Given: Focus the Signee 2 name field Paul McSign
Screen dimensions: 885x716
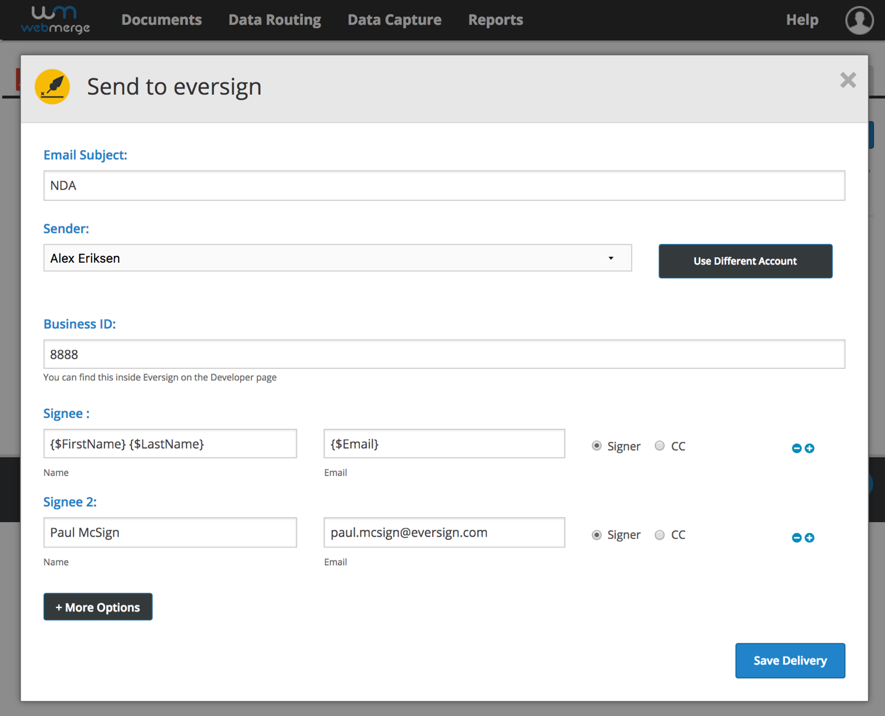Looking at the screenshot, I should tap(170, 533).
